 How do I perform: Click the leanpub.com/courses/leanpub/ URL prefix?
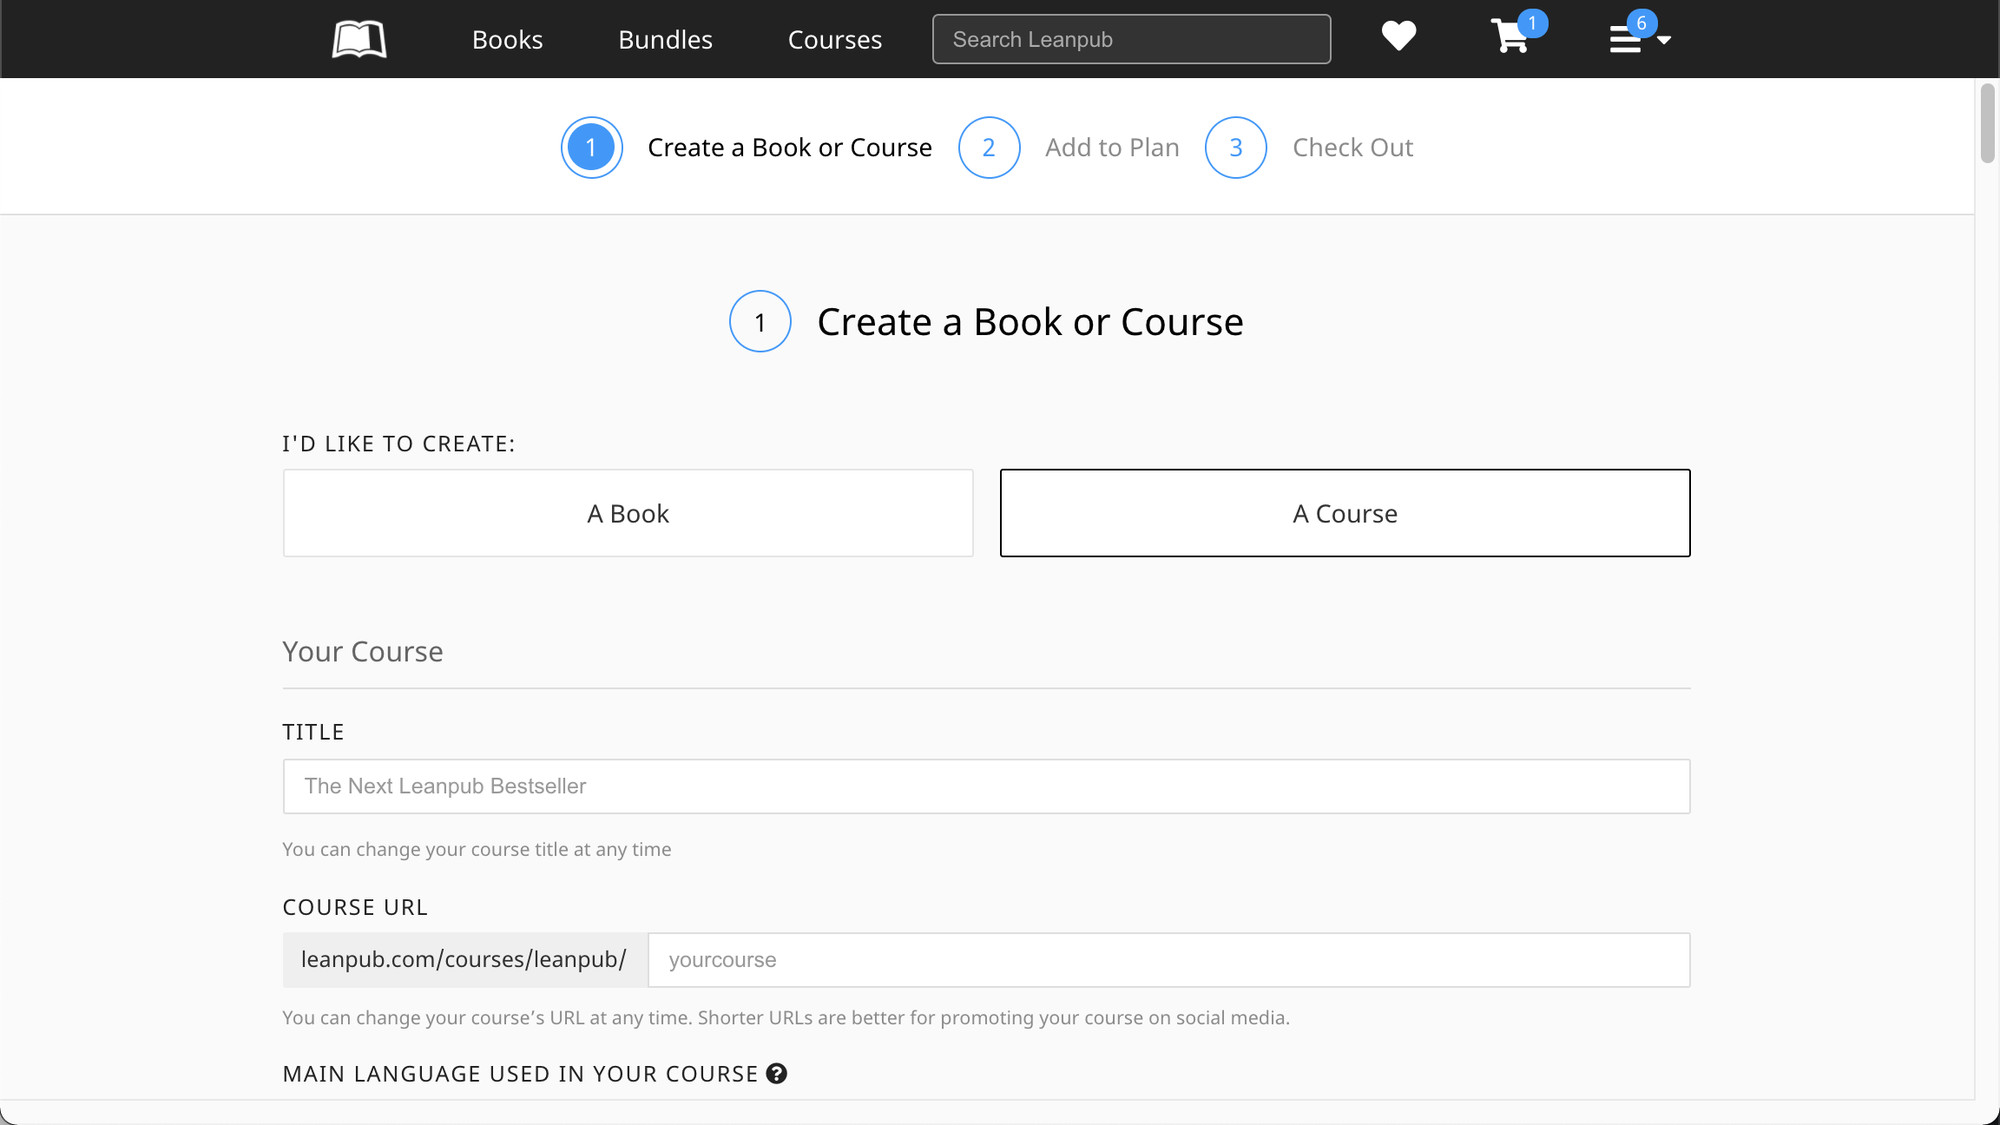pyautogui.click(x=464, y=960)
